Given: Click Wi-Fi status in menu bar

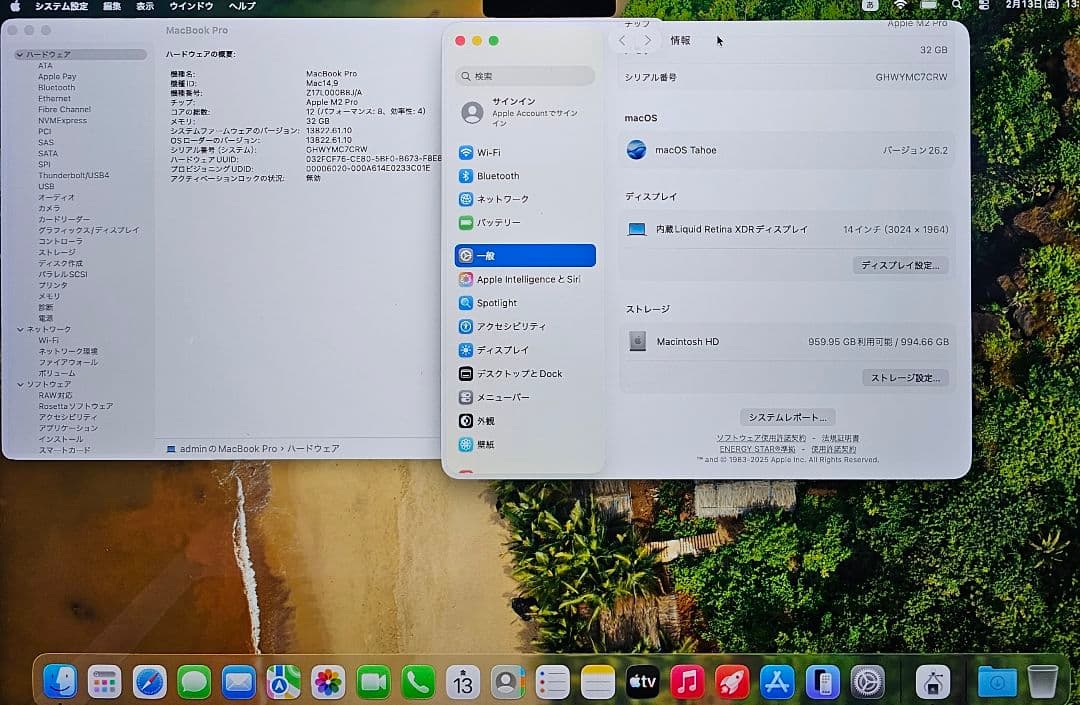Looking at the screenshot, I should [900, 6].
